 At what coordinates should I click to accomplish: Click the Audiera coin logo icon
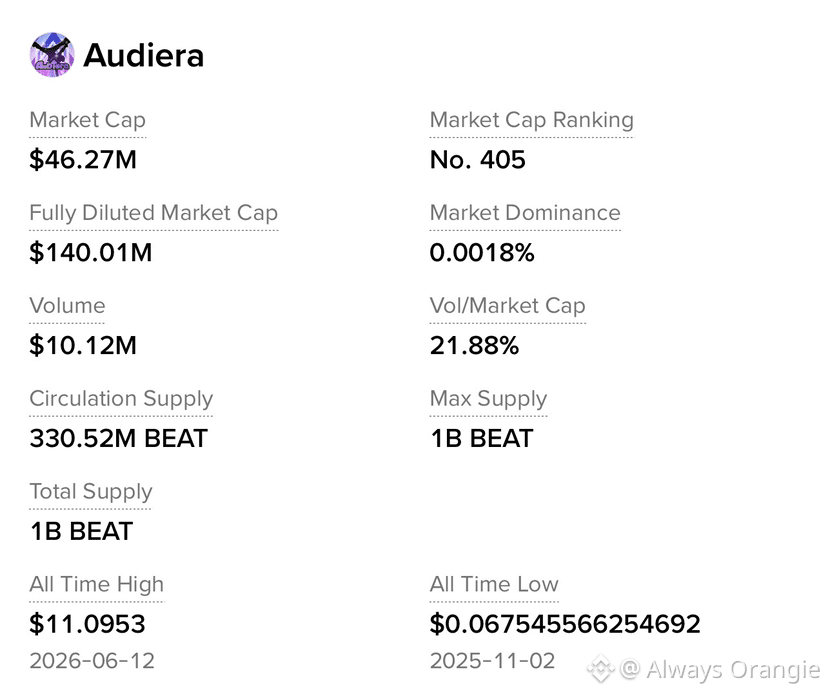point(52,54)
